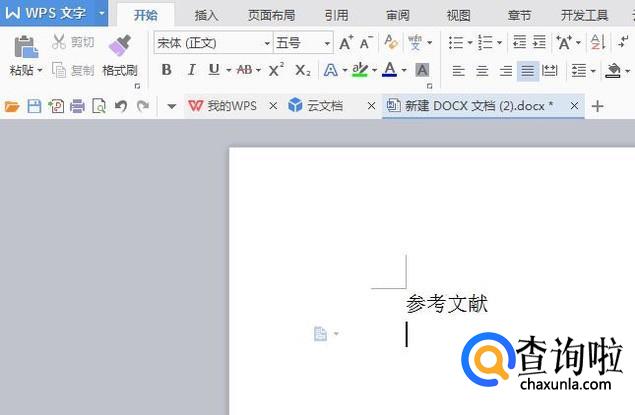This screenshot has width=635, height=415.
Task: Toggle Subscript X₂ formatting
Action: 303,70
